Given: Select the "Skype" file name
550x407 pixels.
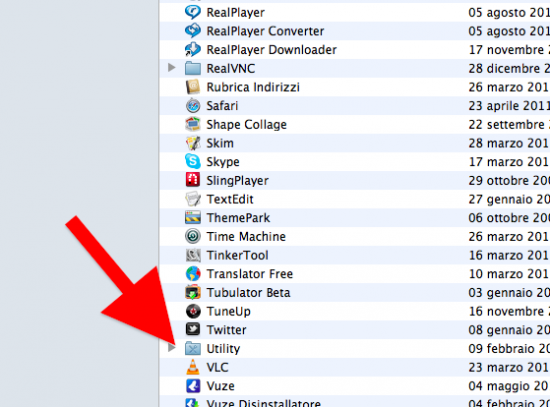Looking at the screenshot, I should click(223, 162).
